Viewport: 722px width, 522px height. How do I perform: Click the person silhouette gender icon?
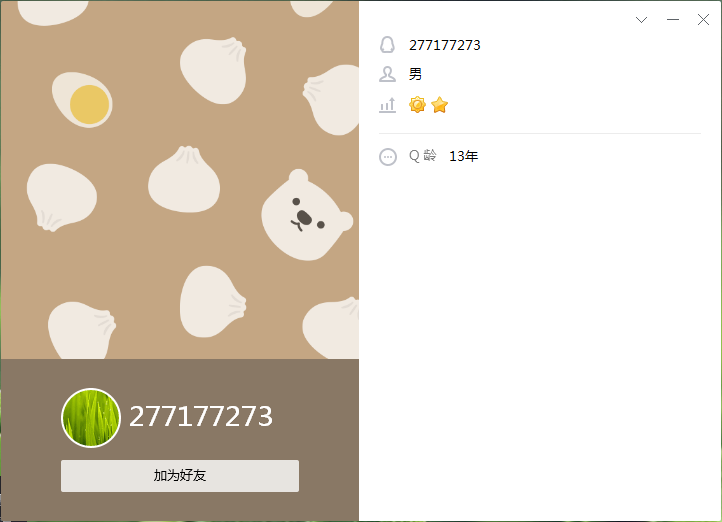point(387,74)
